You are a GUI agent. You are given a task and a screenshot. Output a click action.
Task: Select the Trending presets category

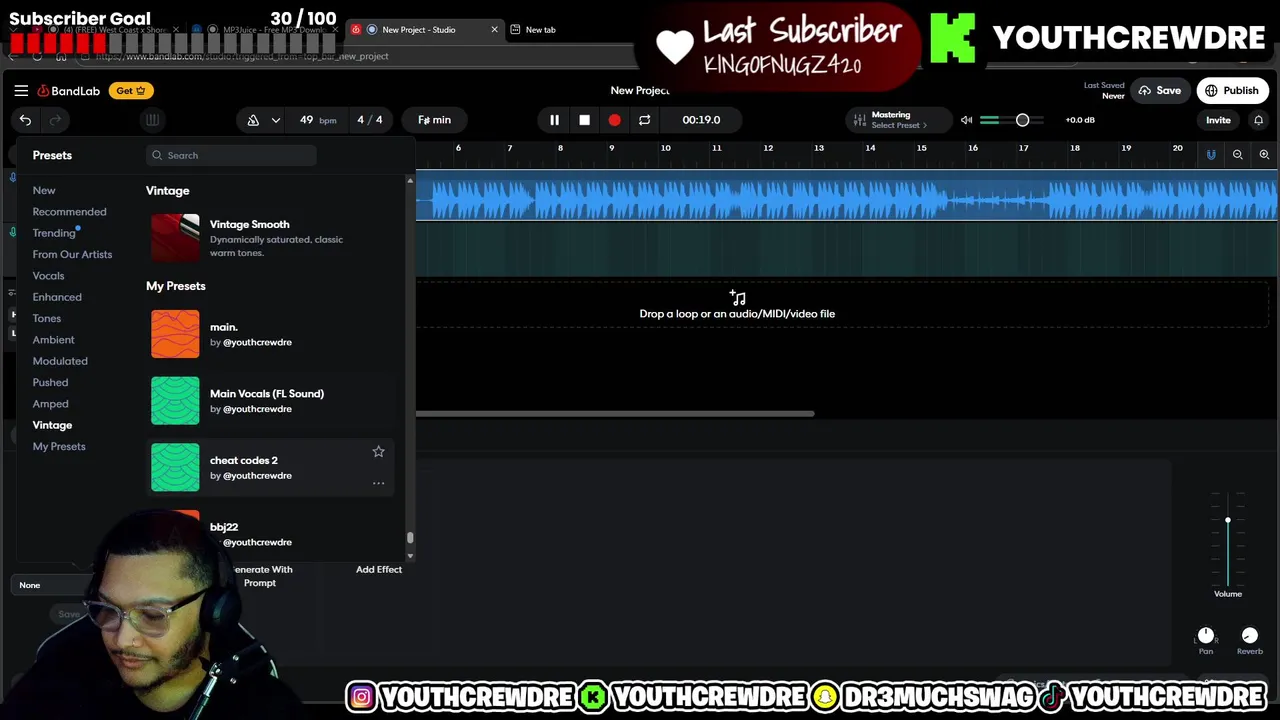click(54, 233)
